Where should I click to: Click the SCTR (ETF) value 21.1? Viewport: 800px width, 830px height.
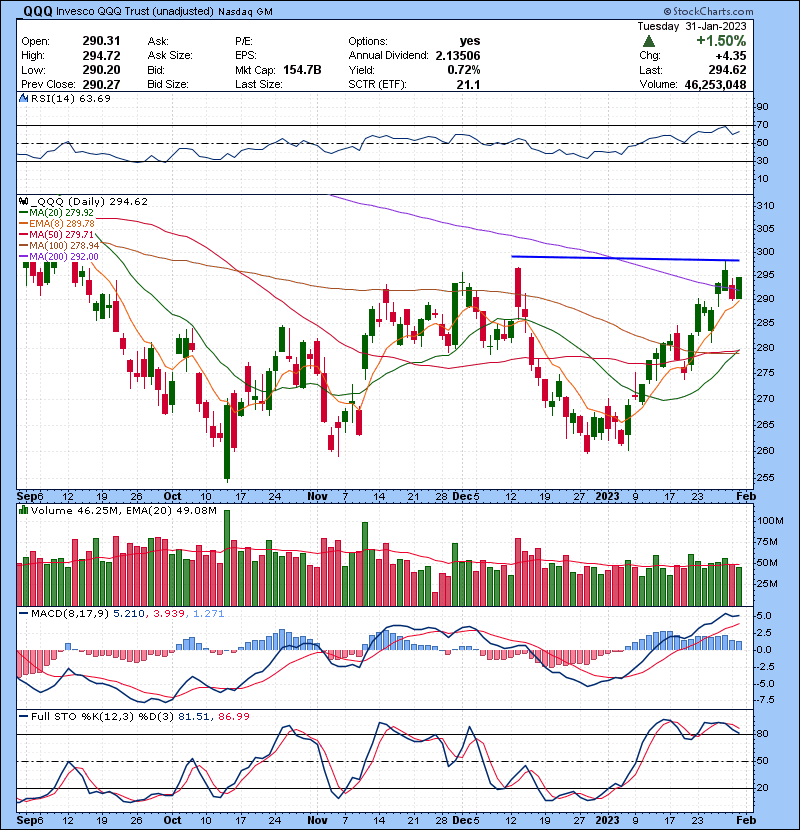[469, 84]
